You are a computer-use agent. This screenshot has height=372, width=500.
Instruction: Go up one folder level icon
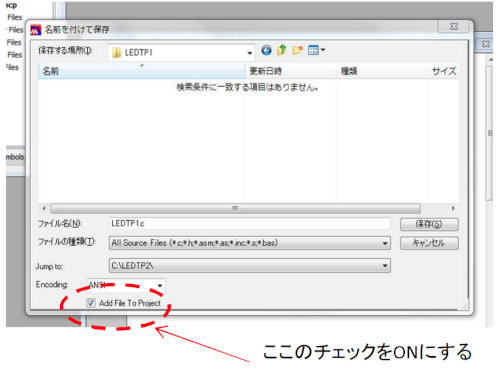(x=282, y=50)
